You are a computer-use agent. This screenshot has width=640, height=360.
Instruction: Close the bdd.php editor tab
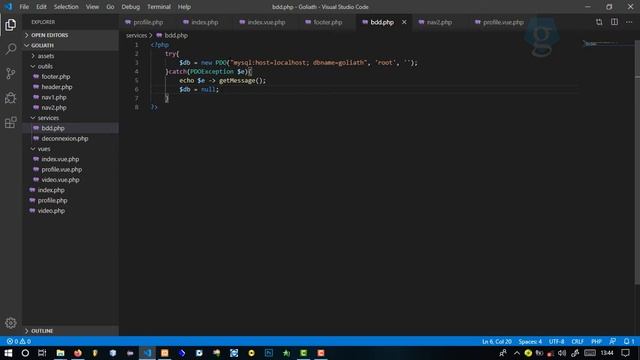(x=404, y=22)
